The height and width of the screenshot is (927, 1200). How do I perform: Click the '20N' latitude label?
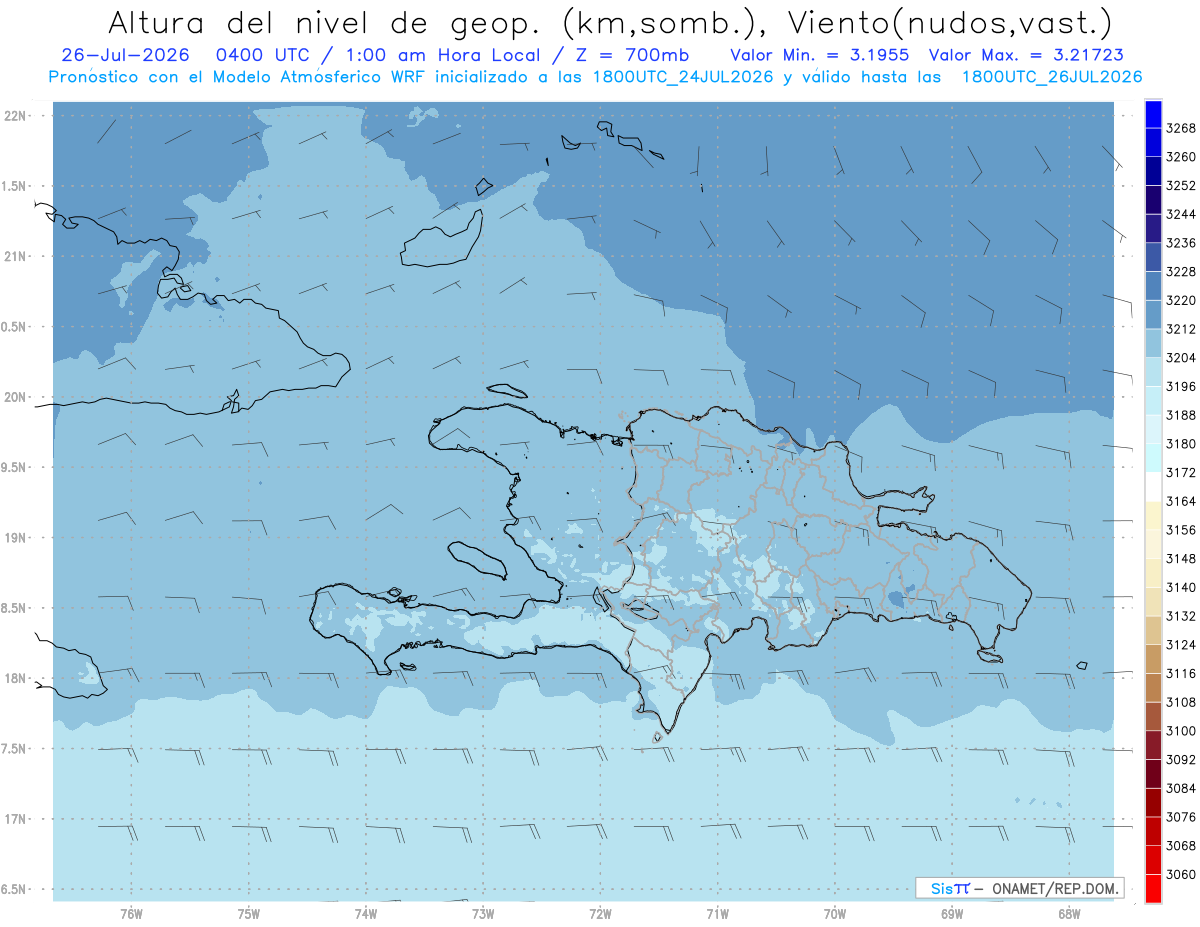click(x=15, y=397)
